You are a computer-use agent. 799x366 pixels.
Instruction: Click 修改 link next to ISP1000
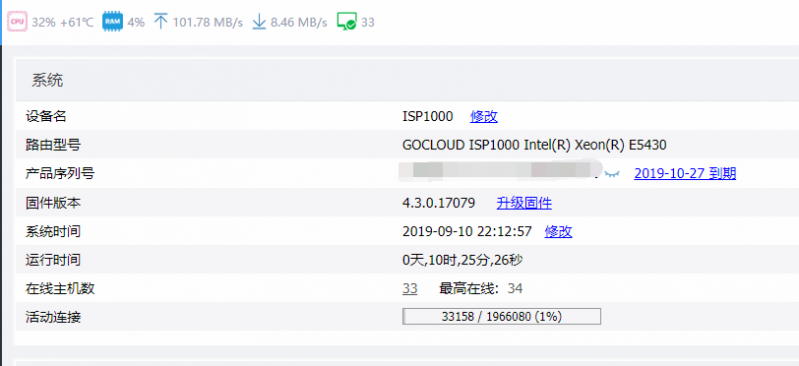[x=484, y=116]
